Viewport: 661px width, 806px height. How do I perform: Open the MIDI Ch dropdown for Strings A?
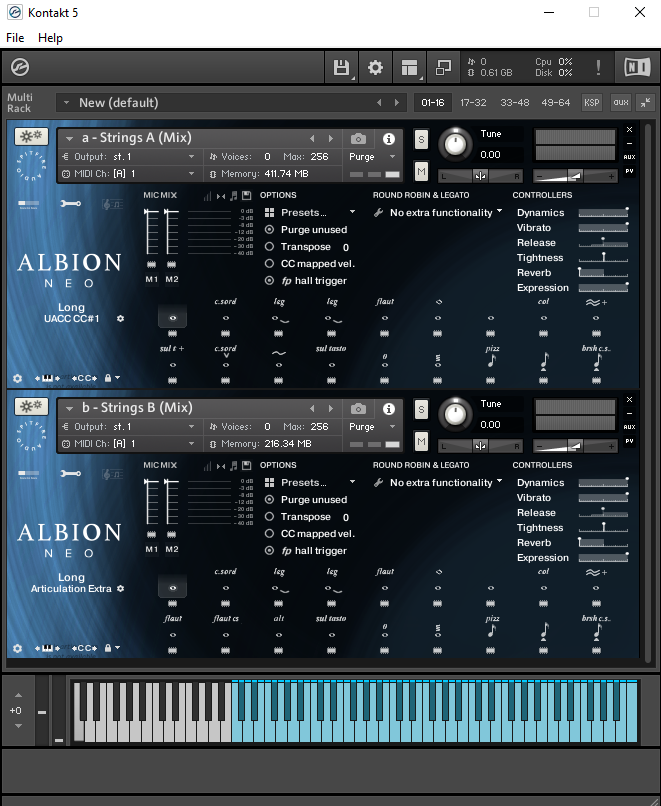(x=191, y=174)
